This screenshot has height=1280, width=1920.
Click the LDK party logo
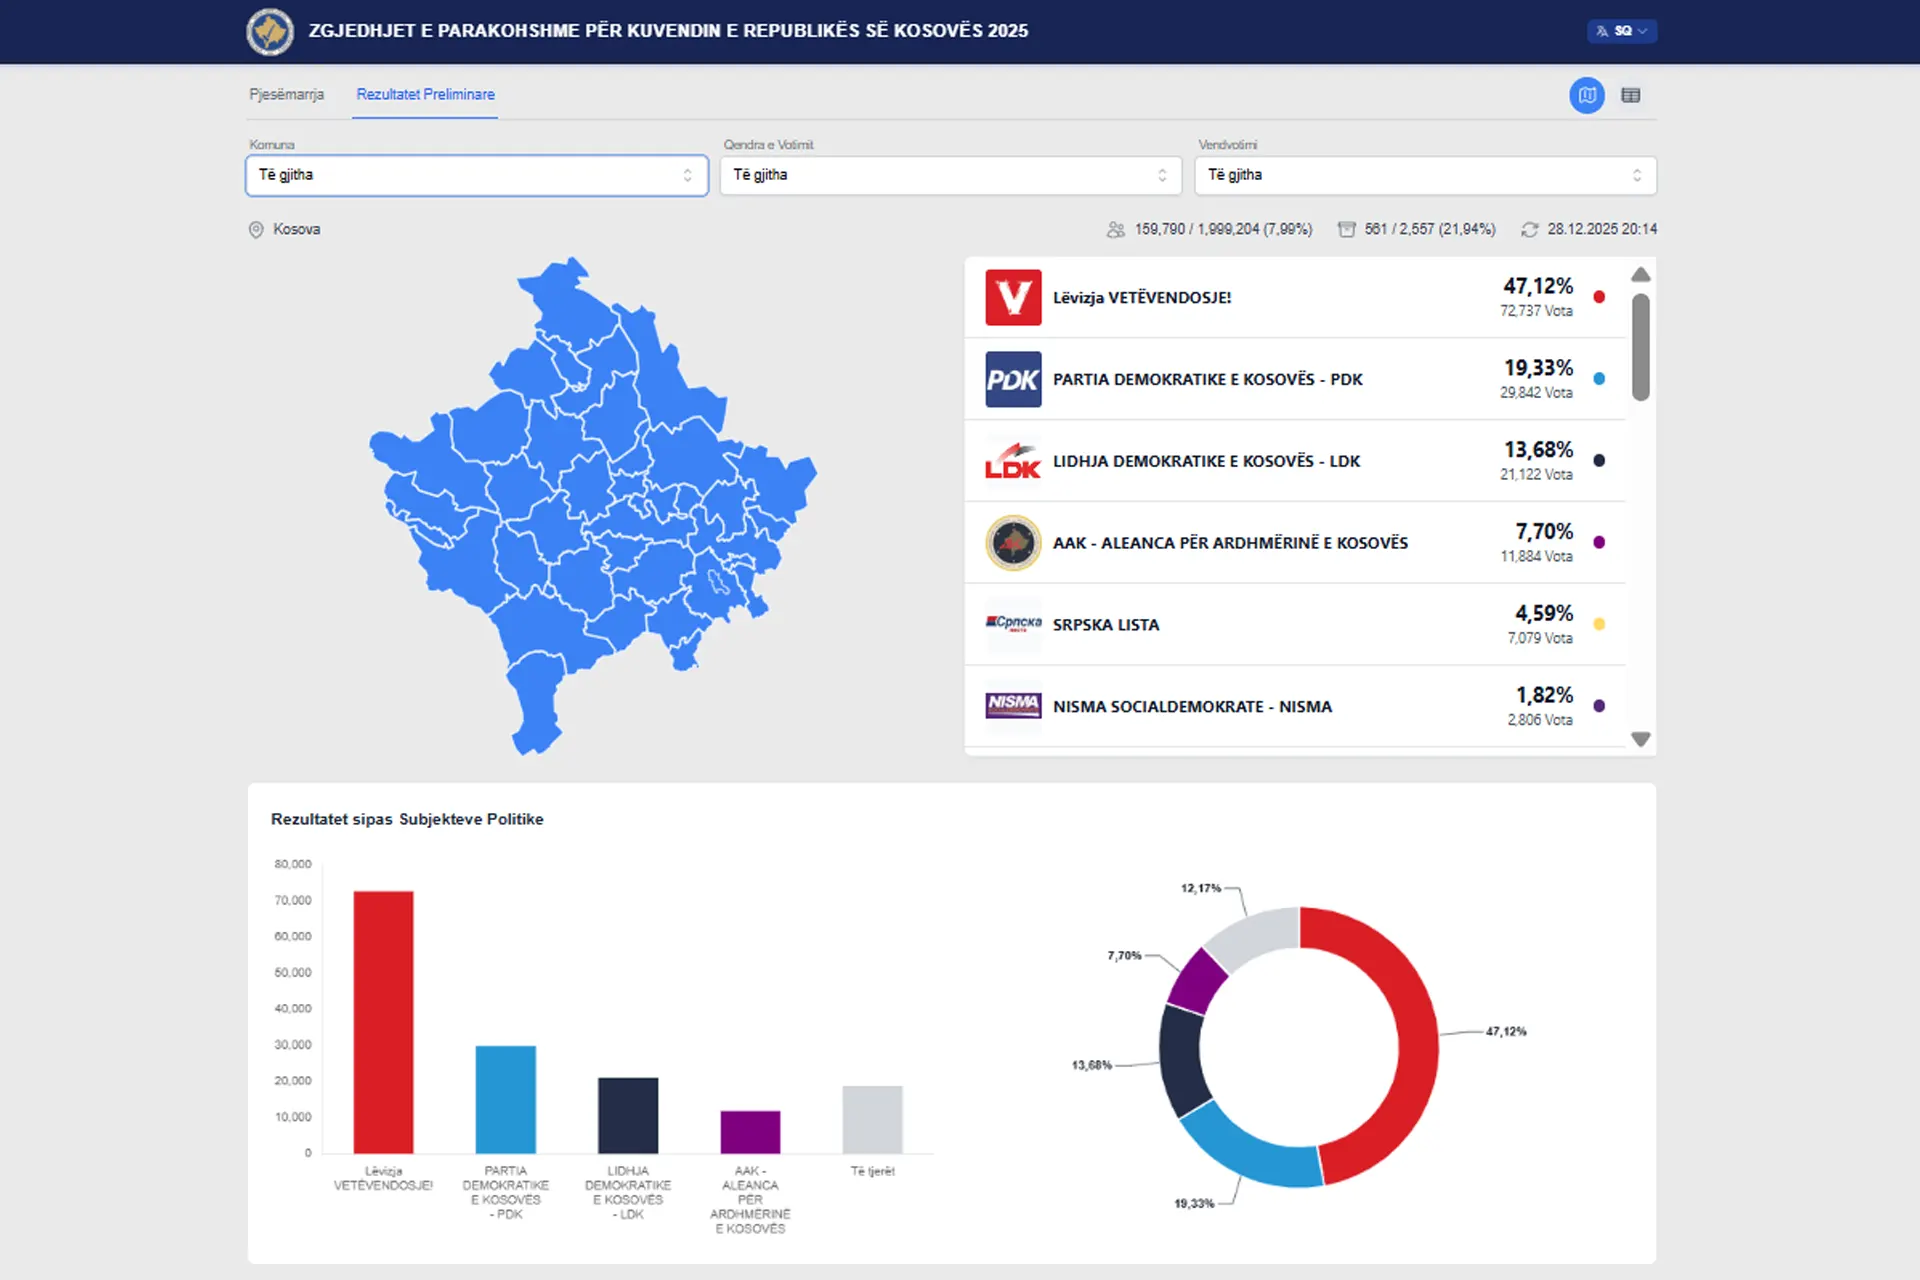tap(1013, 461)
